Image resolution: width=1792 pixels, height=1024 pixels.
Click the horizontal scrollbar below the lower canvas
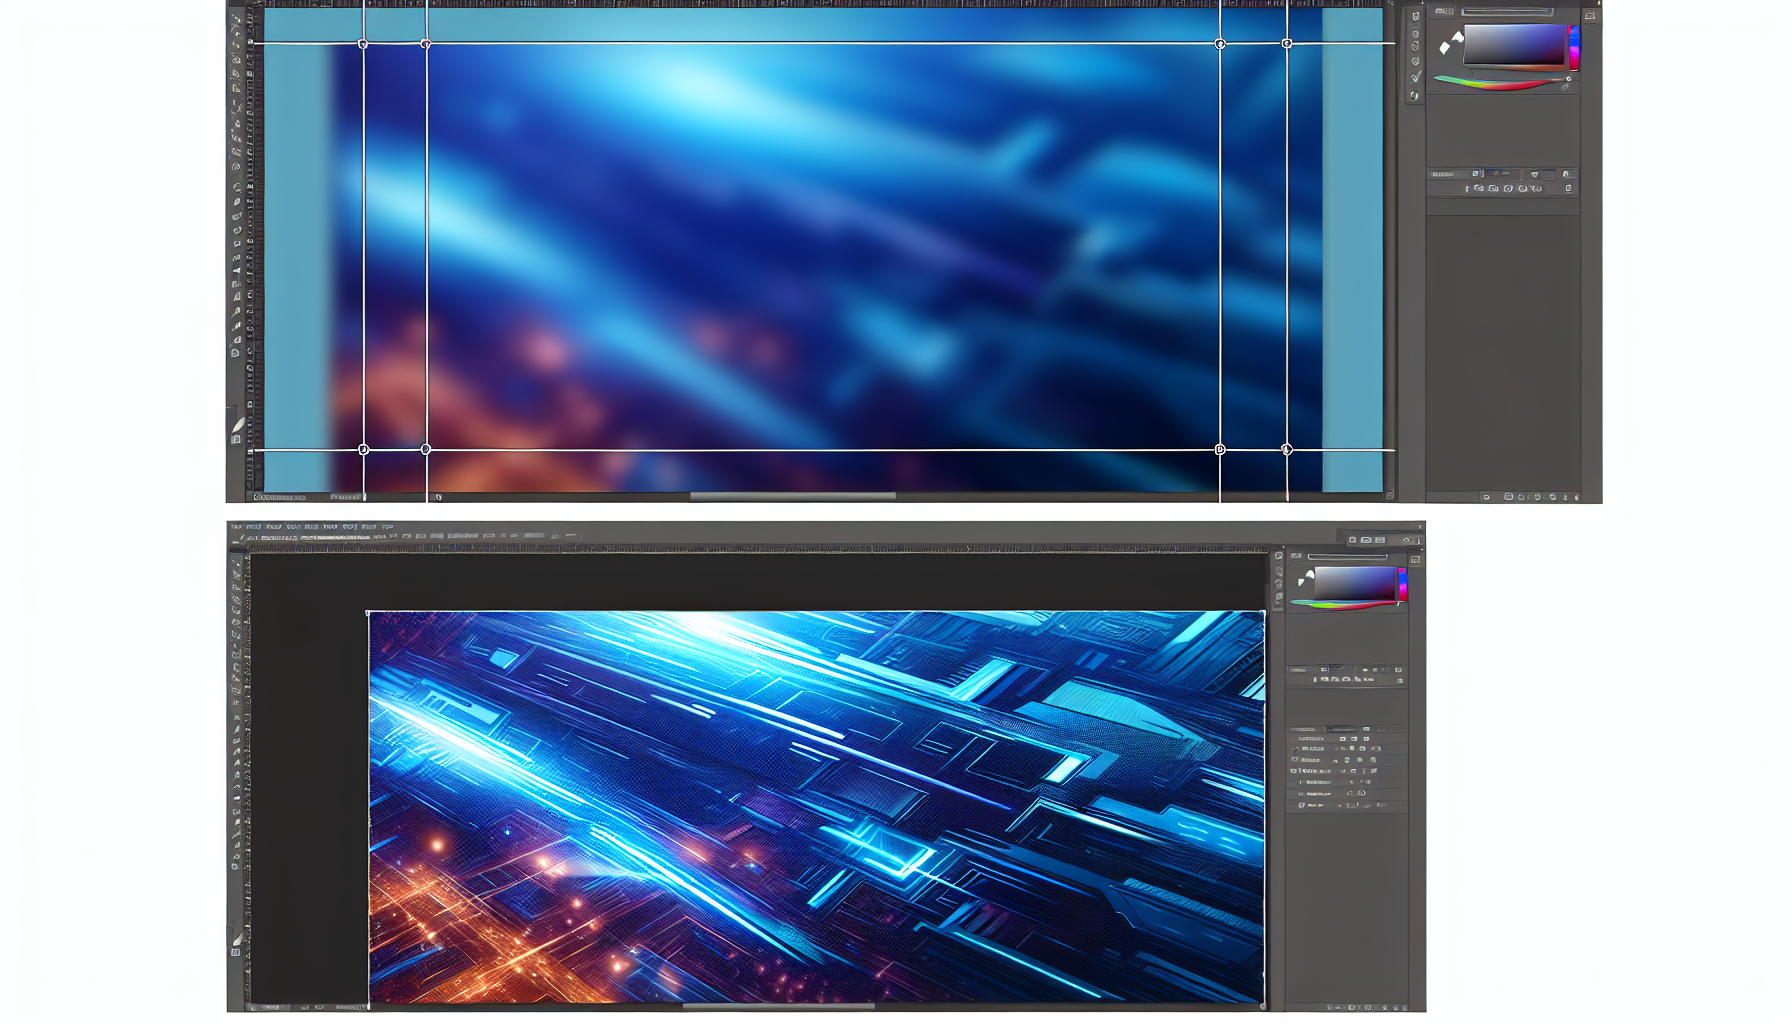pos(778,1006)
